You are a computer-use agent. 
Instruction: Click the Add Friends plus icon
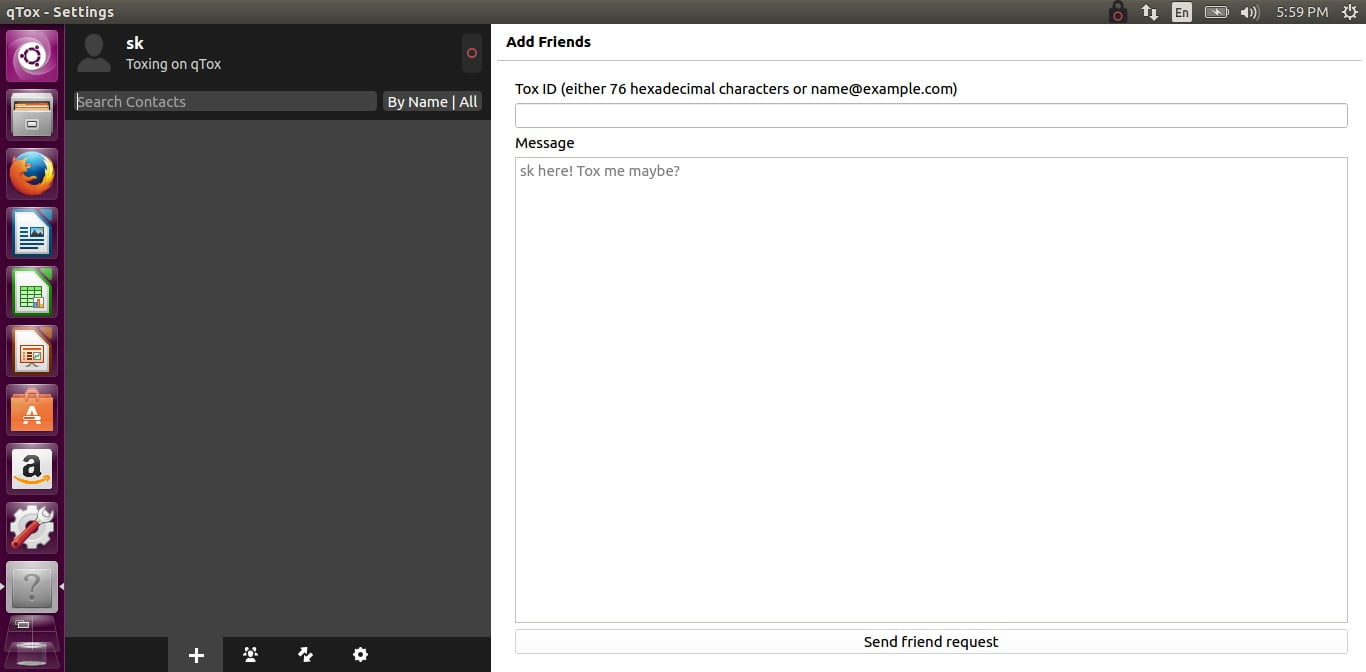[196, 655]
